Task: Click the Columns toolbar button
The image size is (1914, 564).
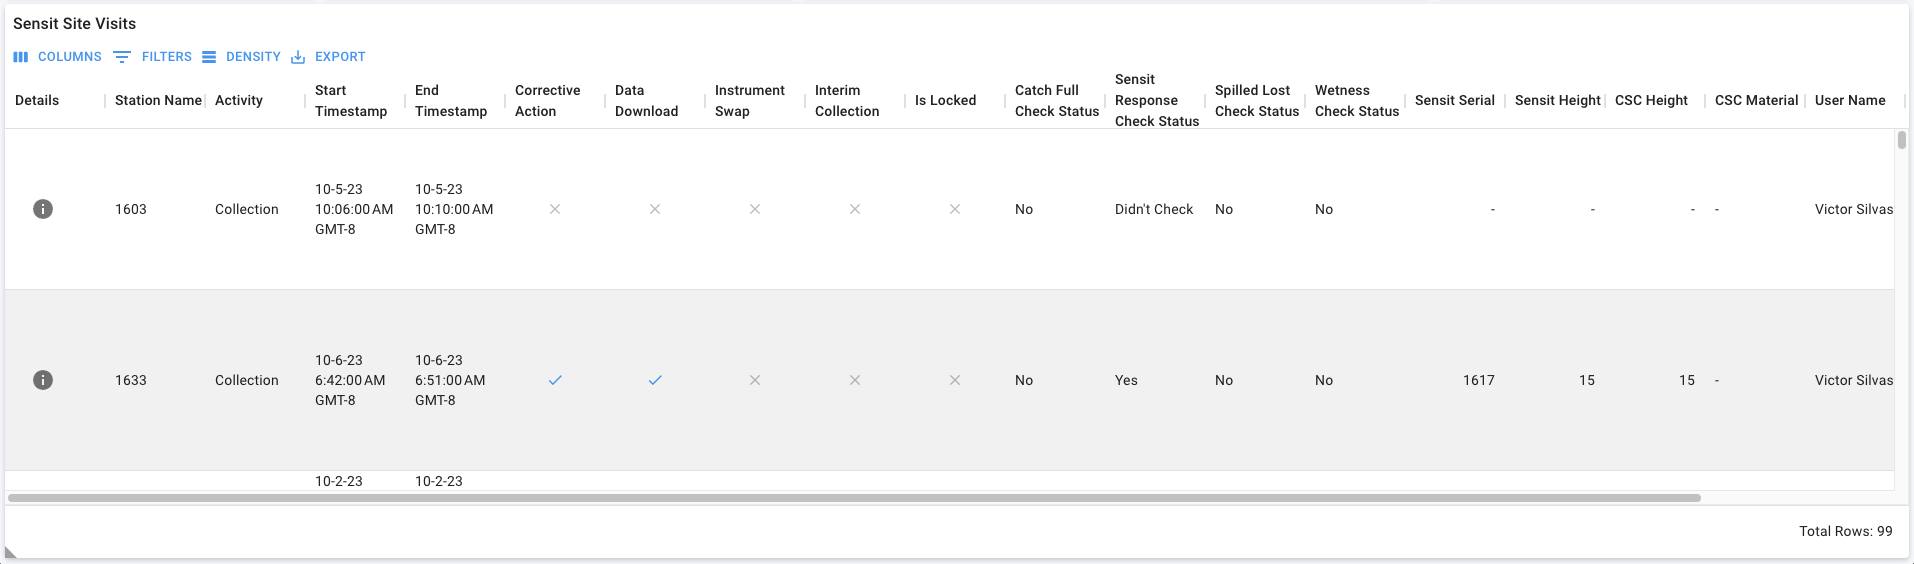Action: [58, 57]
